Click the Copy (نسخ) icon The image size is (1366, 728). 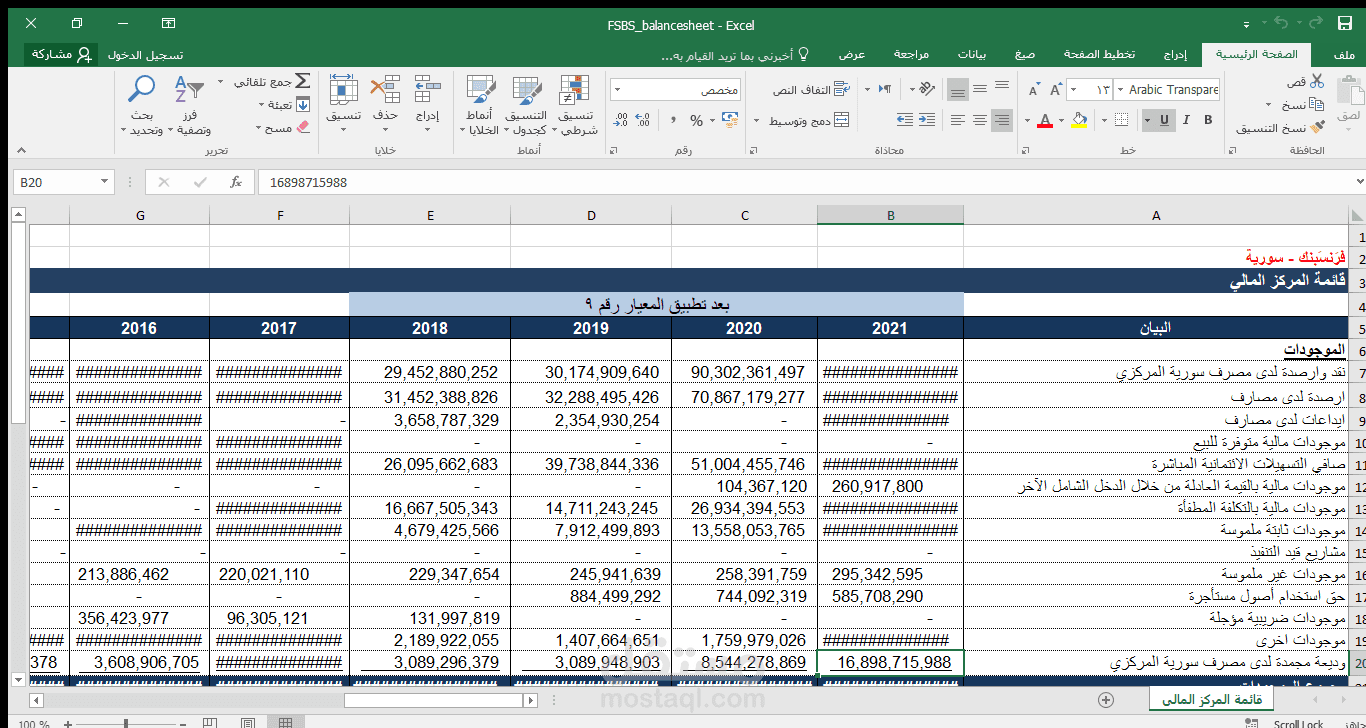(1317, 104)
